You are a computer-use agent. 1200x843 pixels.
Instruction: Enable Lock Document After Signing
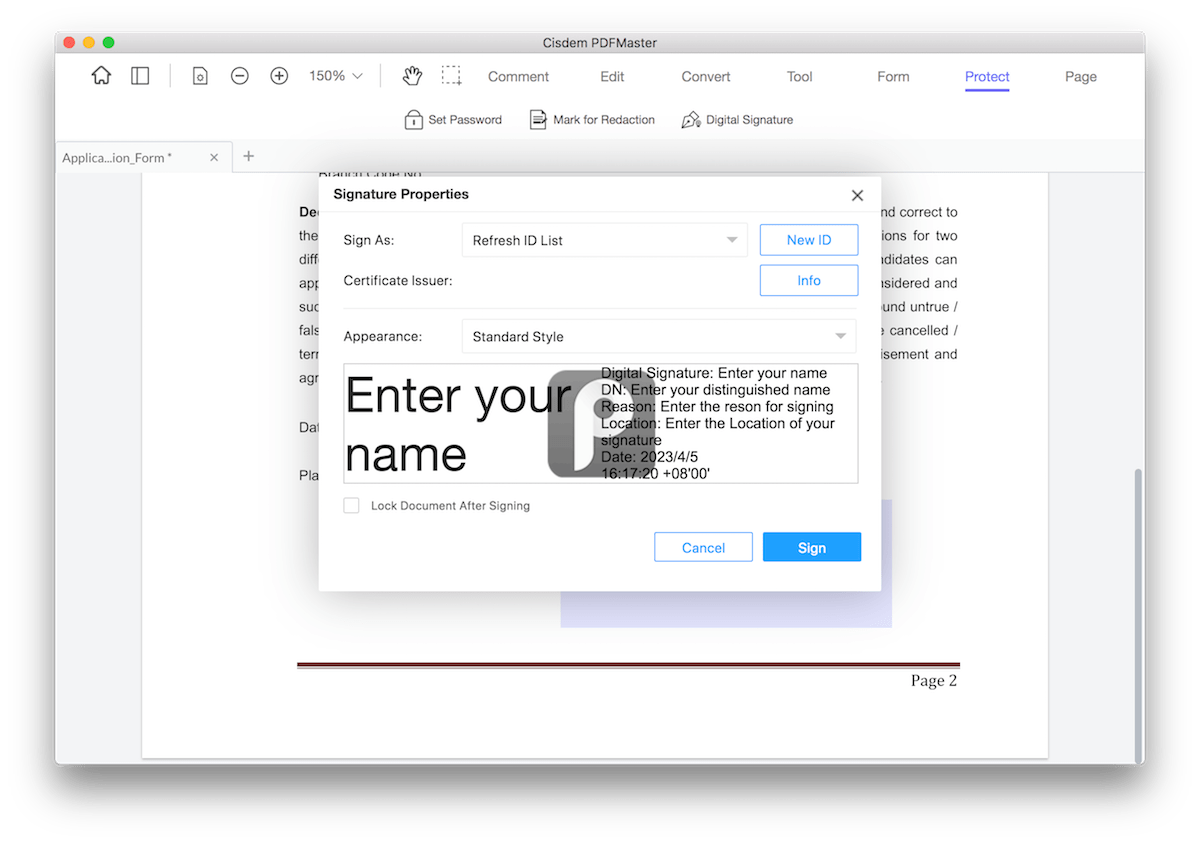(x=351, y=506)
